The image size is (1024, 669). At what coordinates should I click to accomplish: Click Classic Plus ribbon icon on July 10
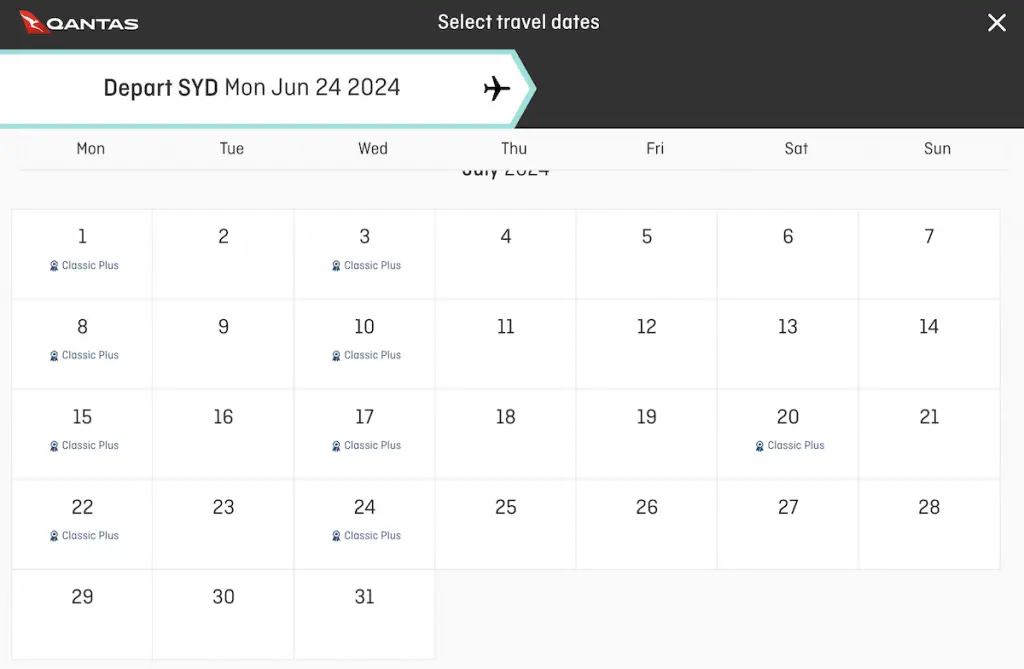point(336,356)
